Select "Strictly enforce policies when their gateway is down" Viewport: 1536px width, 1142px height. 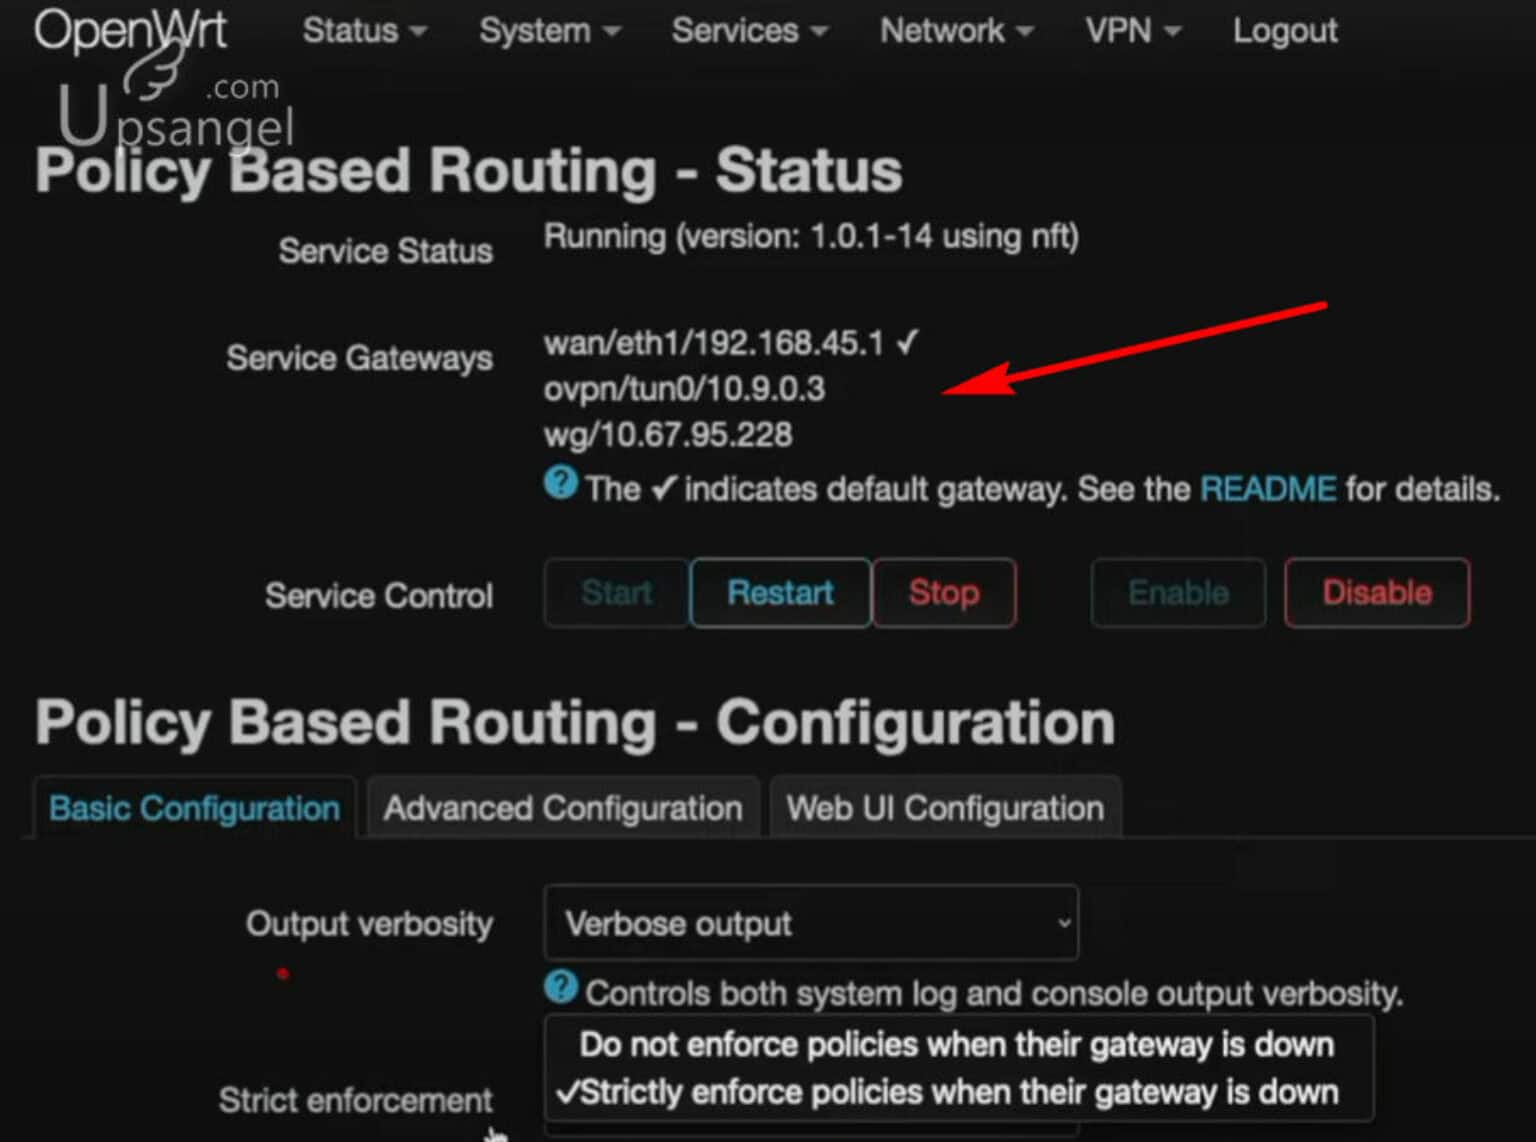pyautogui.click(x=957, y=1092)
